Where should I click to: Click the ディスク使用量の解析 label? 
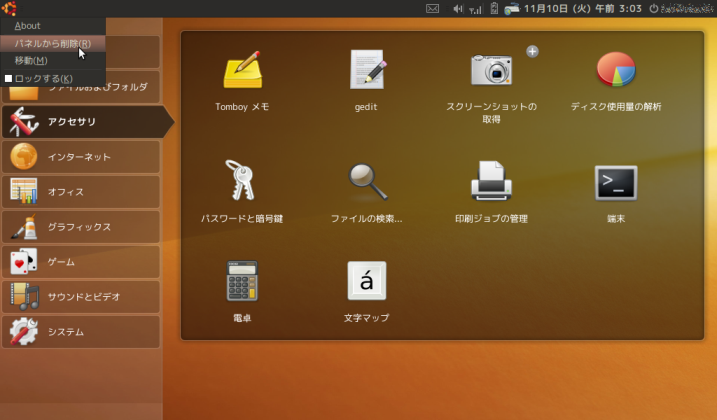tap(616, 107)
